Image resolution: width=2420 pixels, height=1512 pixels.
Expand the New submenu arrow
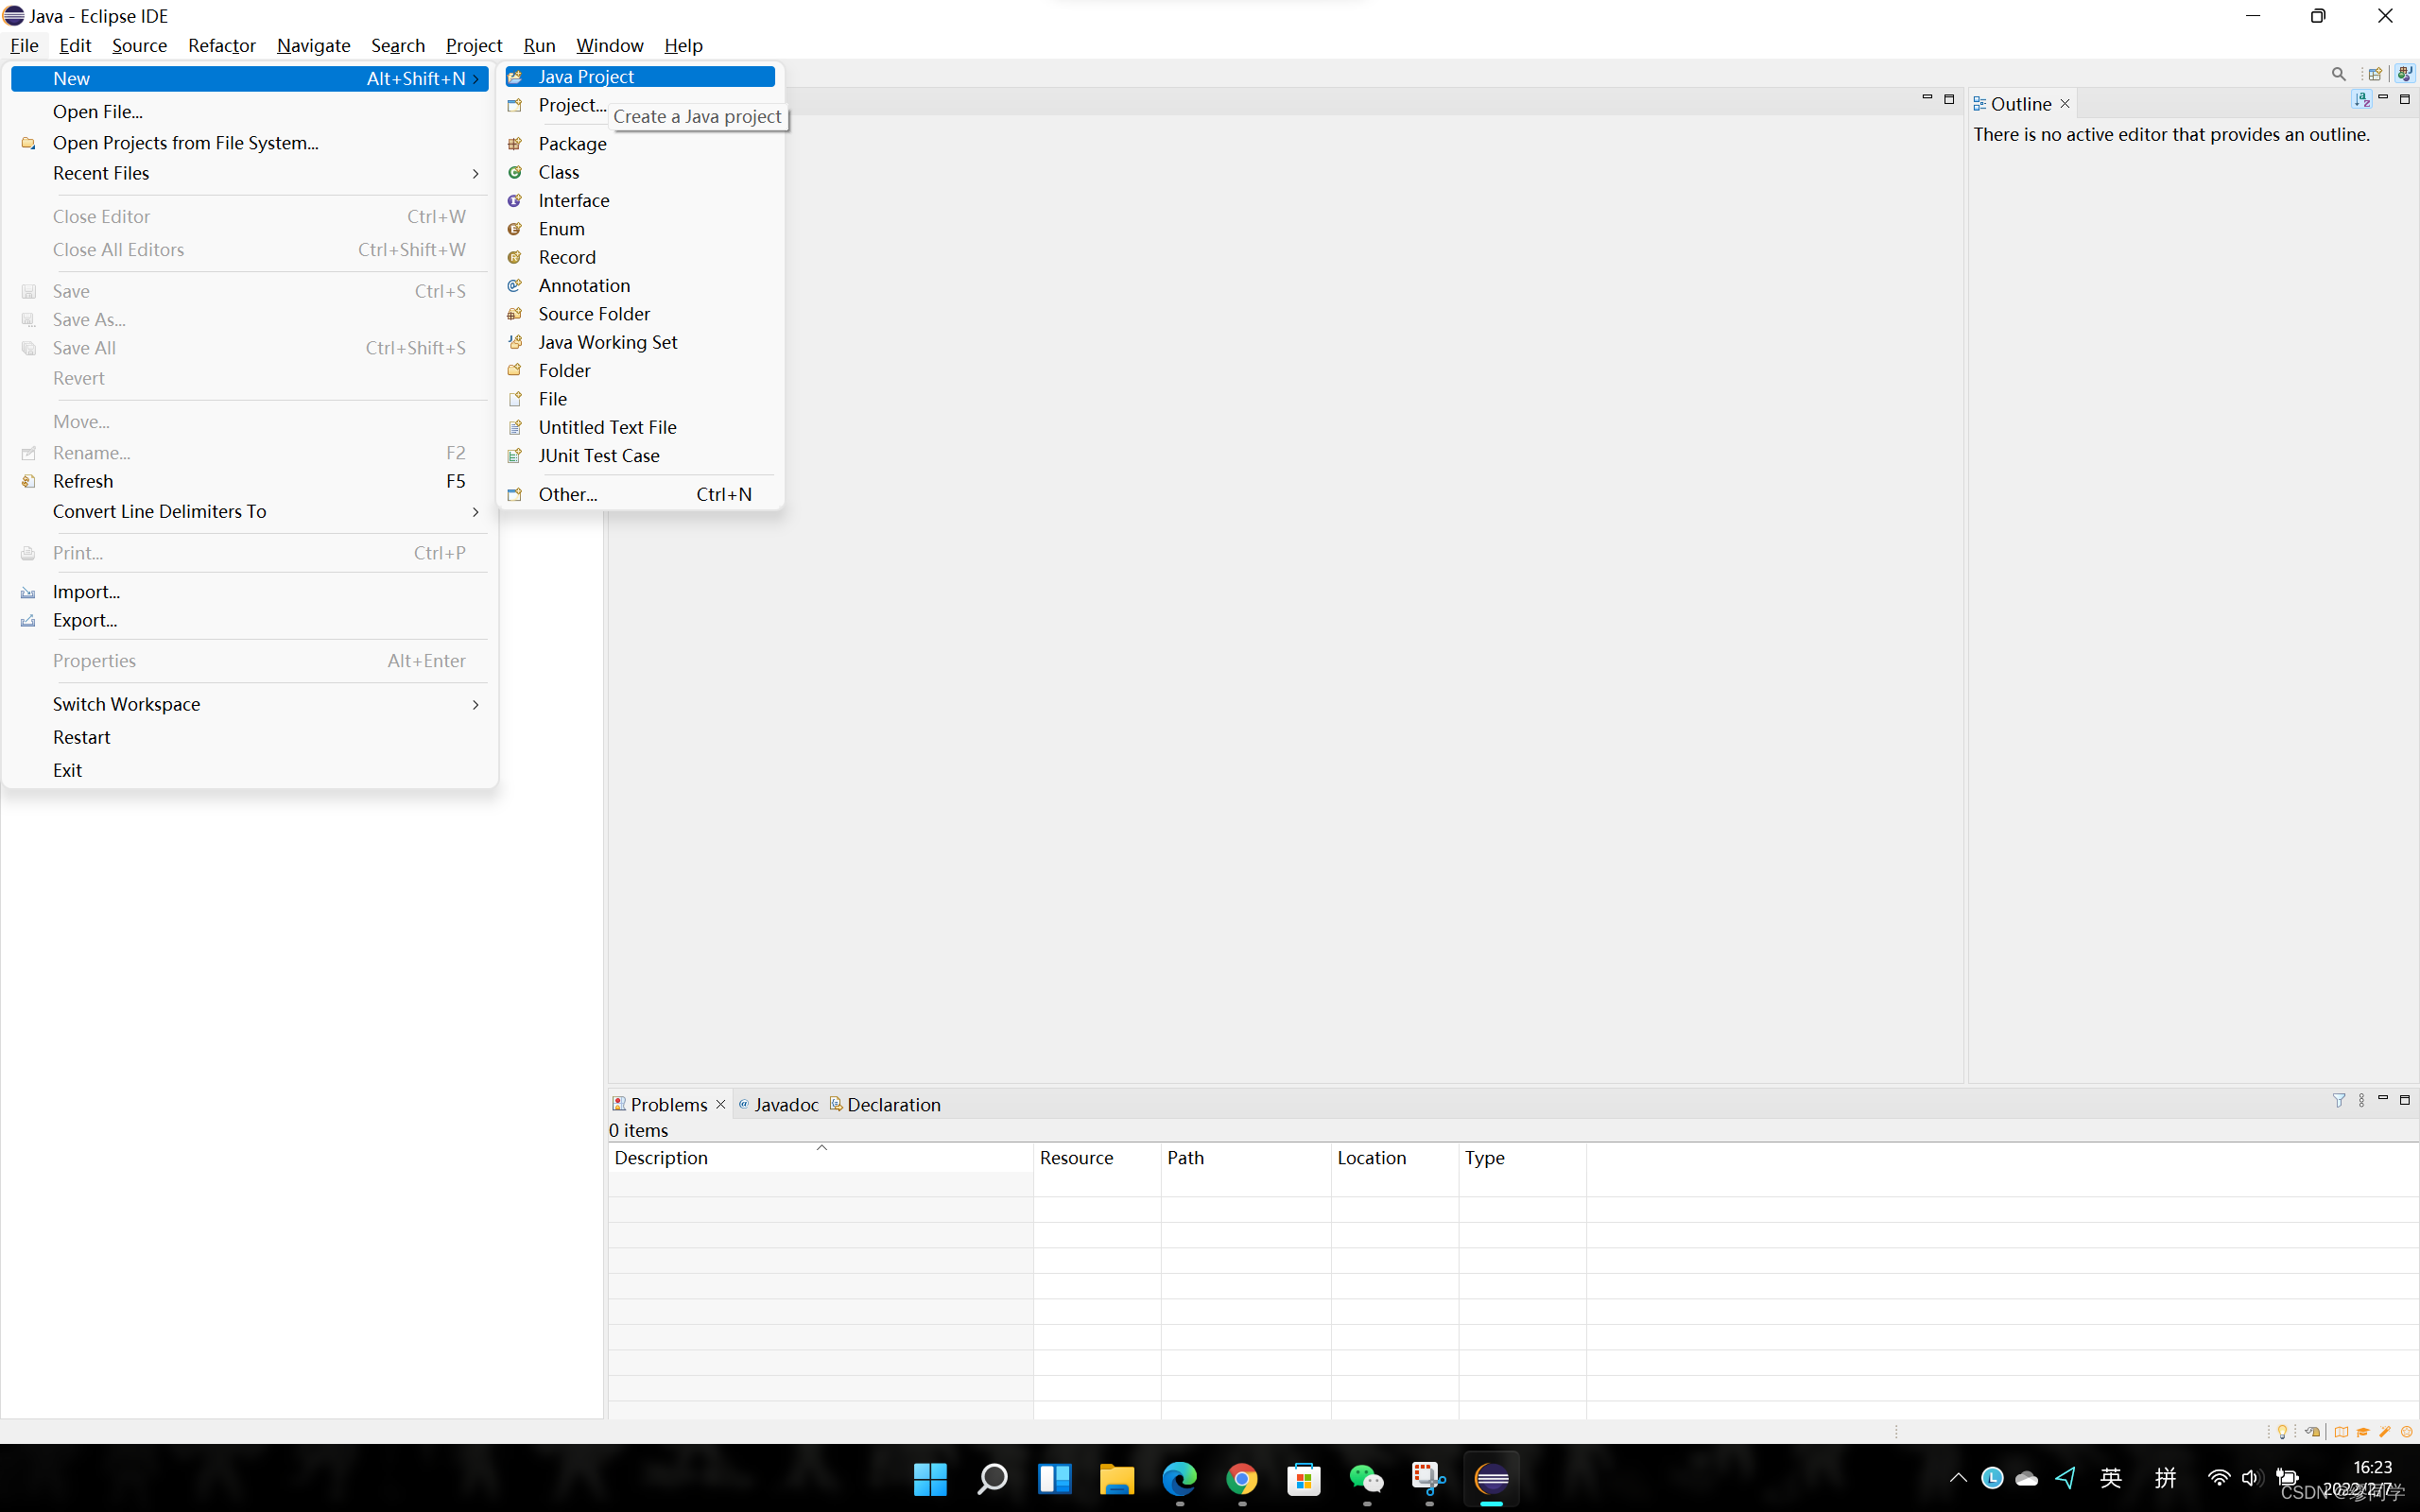(x=476, y=79)
